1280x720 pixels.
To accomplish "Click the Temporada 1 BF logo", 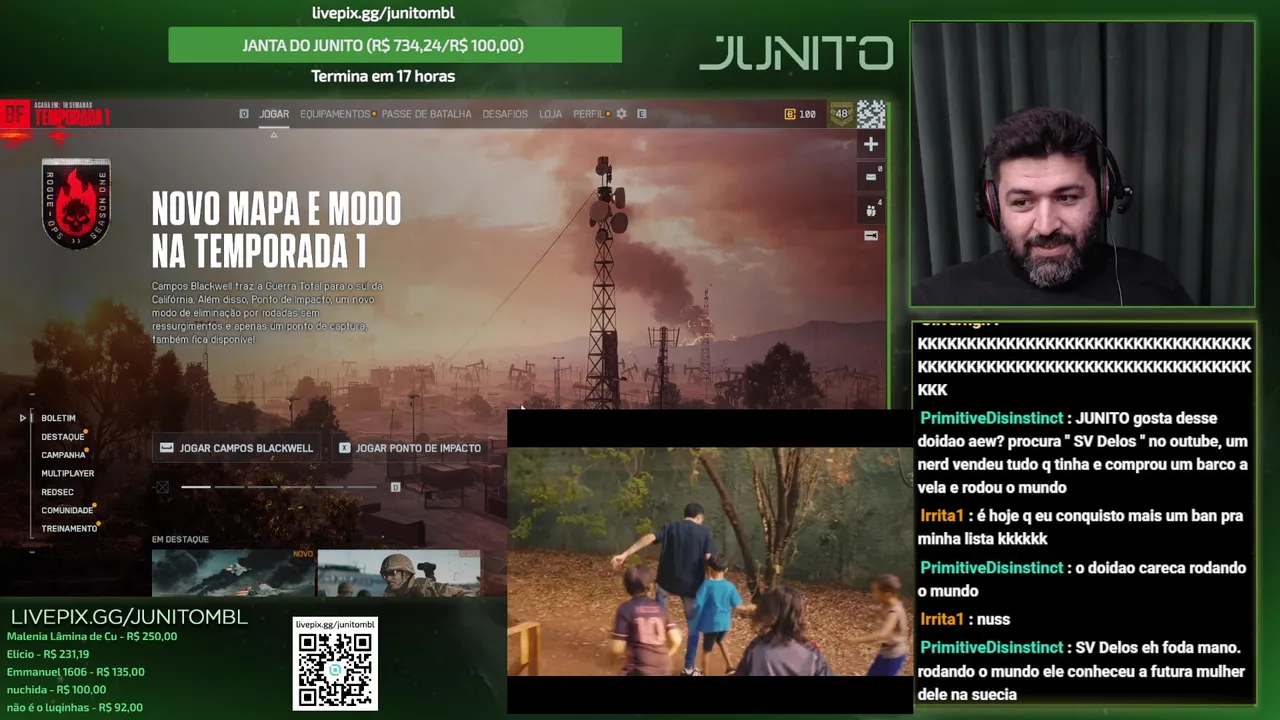I will click(x=57, y=116).
